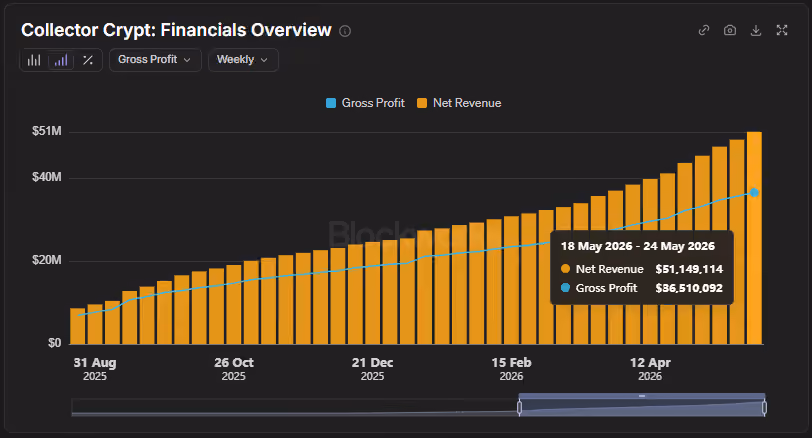Copy the chart link icon
This screenshot has width=812, height=438.
point(704,30)
